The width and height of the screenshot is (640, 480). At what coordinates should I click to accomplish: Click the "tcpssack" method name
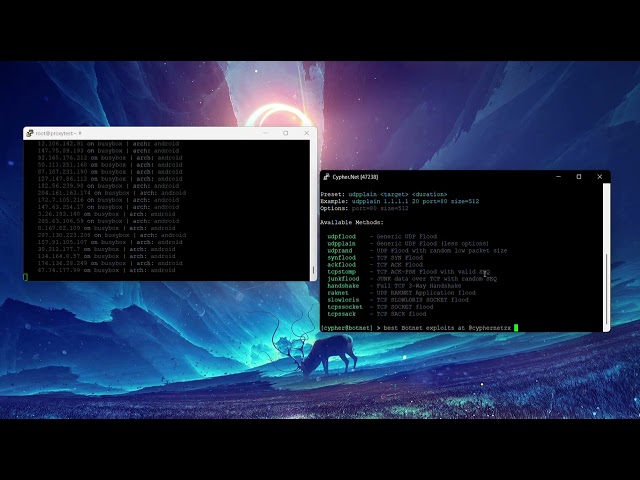341,314
